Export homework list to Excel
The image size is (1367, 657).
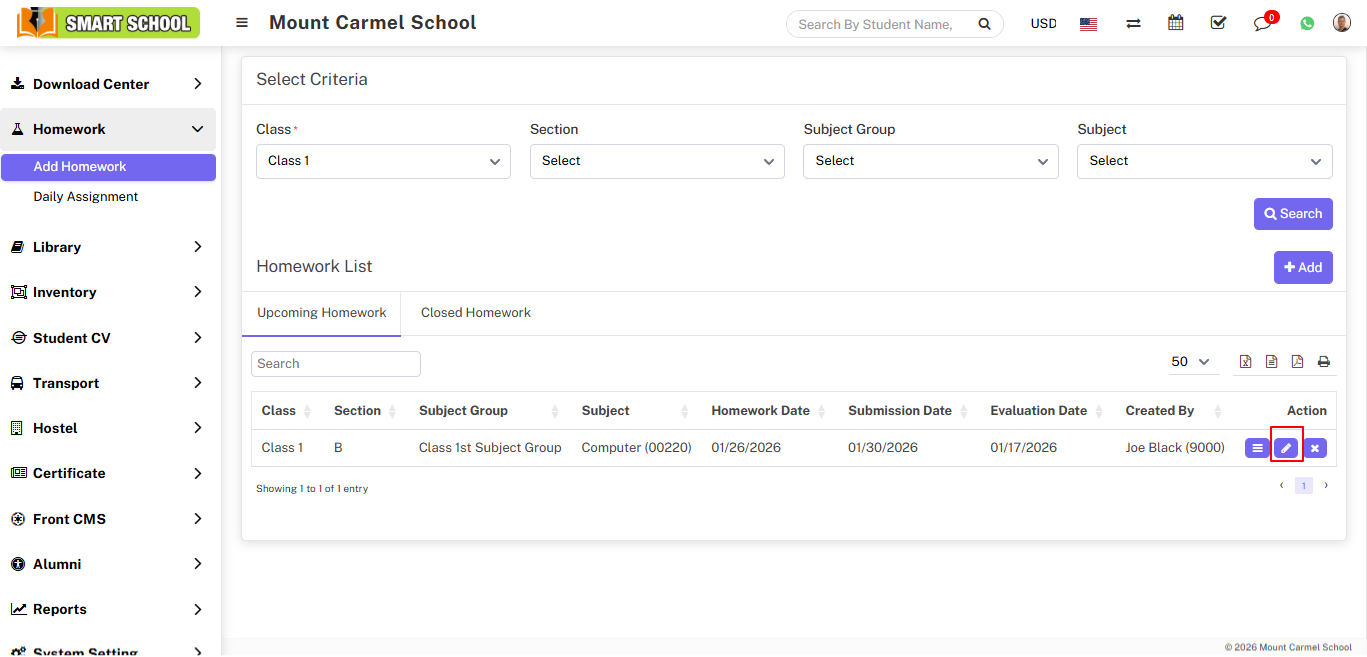1246,362
